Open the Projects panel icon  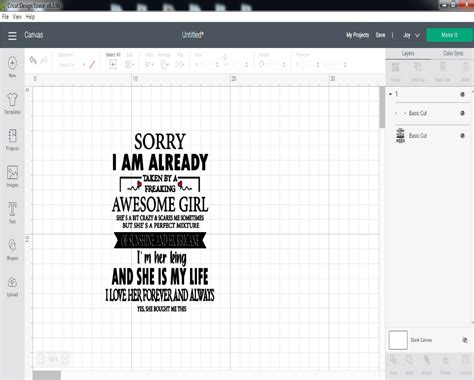coord(12,136)
